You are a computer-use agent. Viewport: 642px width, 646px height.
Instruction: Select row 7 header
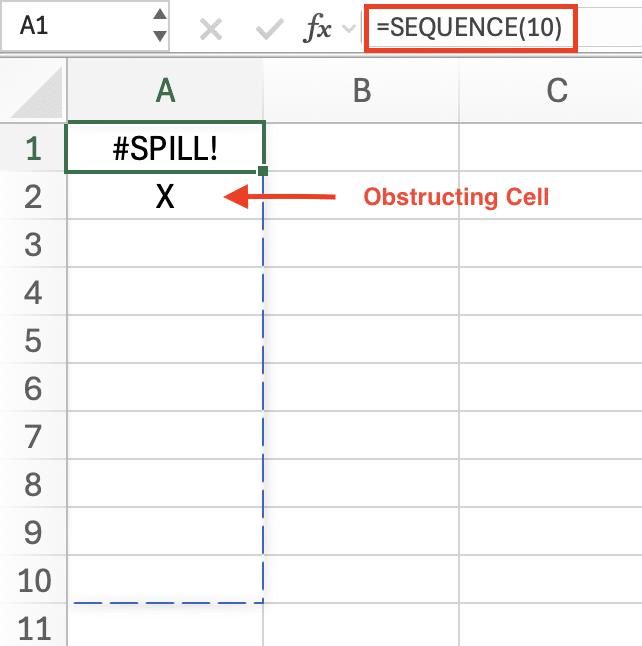[33, 435]
